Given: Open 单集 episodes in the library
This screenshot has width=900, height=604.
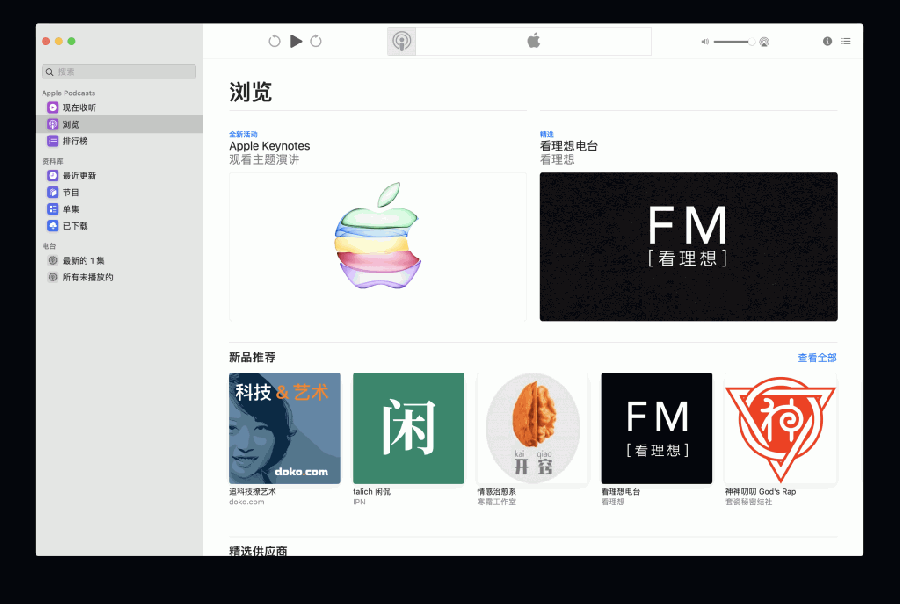Looking at the screenshot, I should [x=119, y=209].
